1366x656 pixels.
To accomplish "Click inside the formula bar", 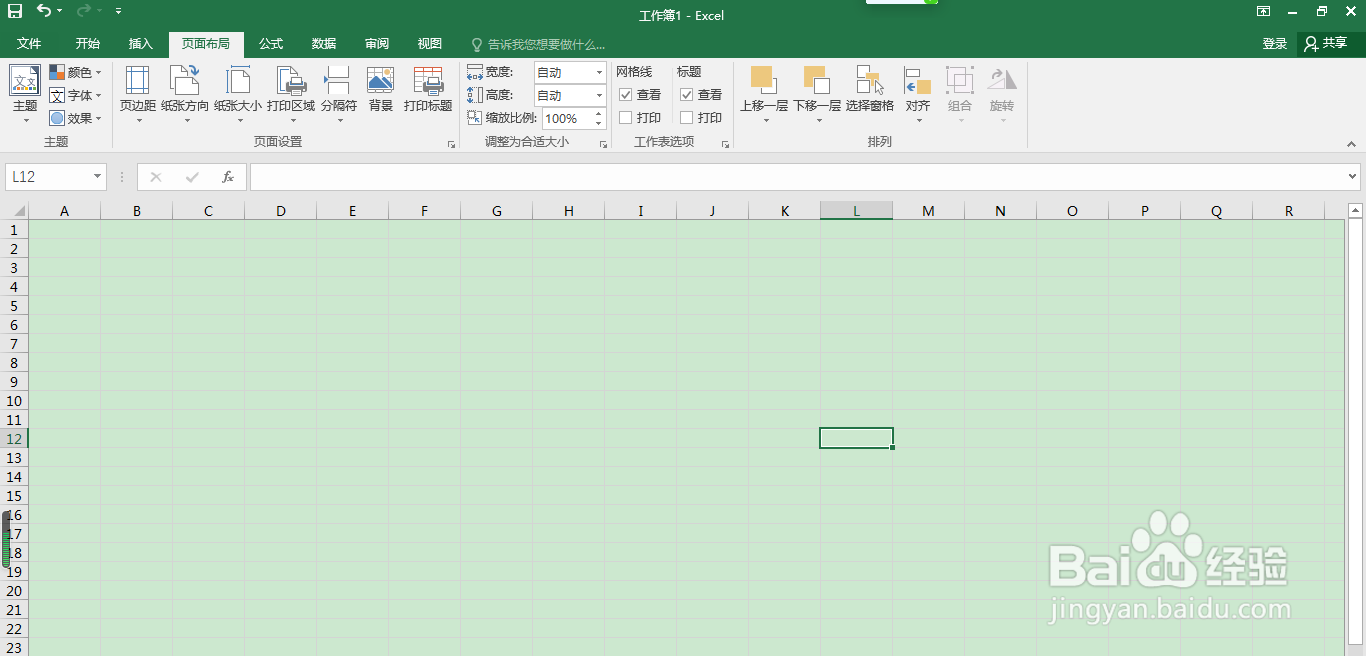I will 797,177.
